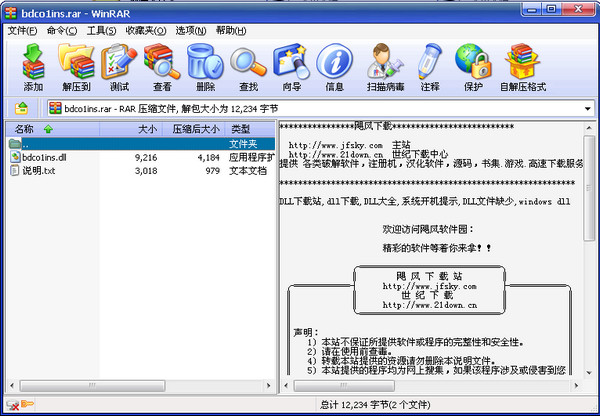Image resolution: width=600 pixels, height=416 pixels.
Task: Open the 注释 (Comment) tool
Action: click(430, 68)
